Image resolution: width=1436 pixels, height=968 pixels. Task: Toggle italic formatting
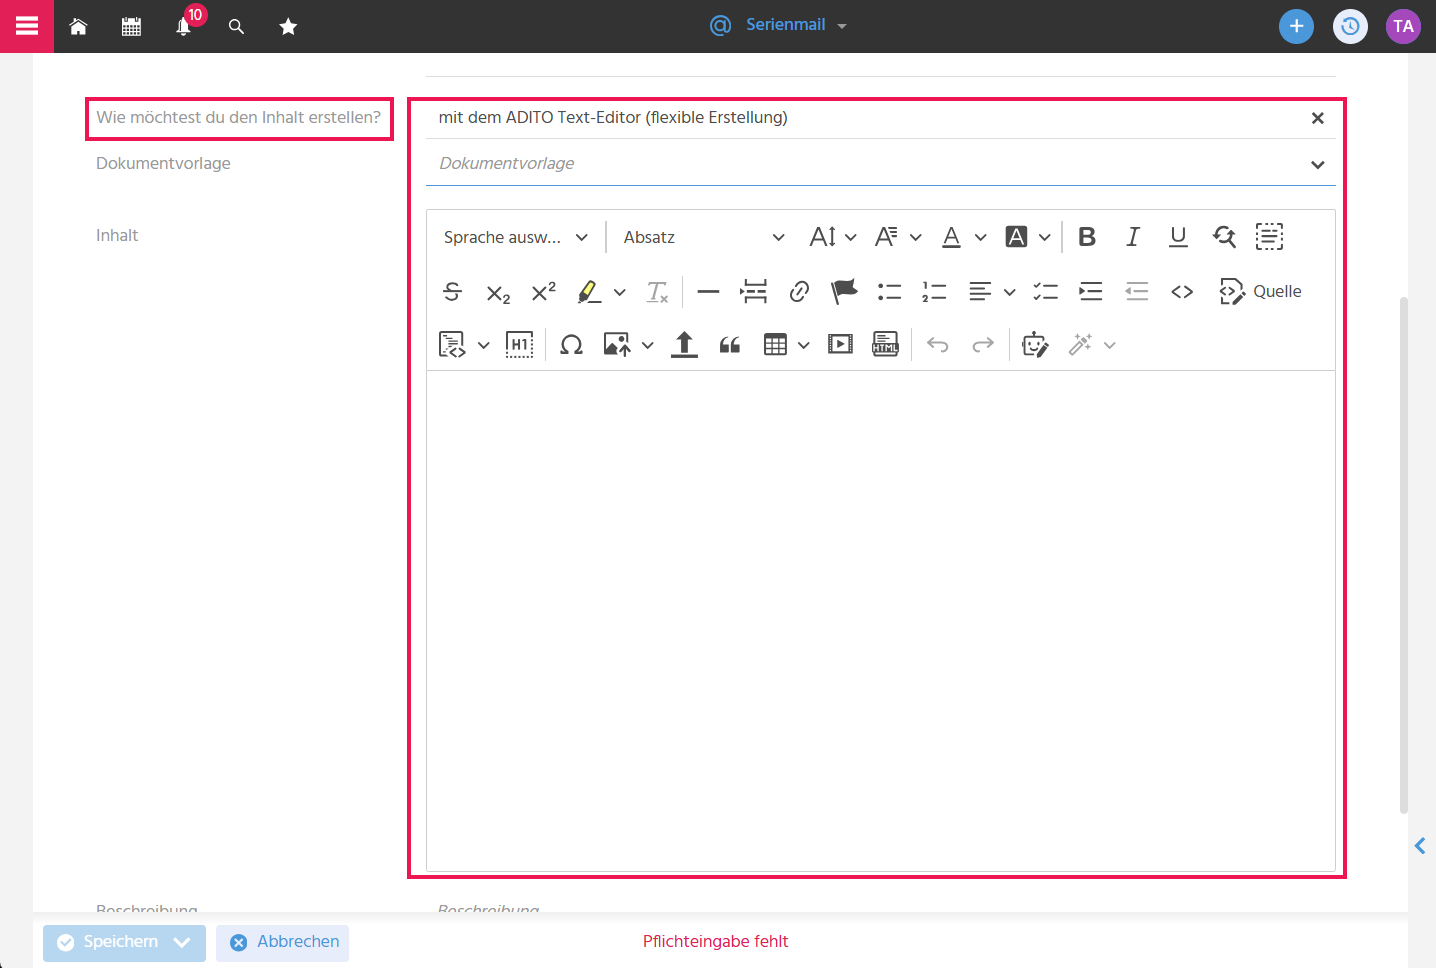click(1133, 237)
